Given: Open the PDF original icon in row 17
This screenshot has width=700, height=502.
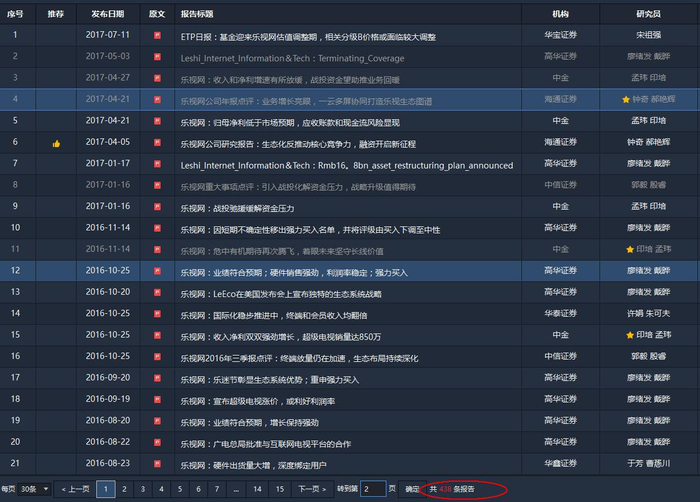Looking at the screenshot, I should coord(157,378).
